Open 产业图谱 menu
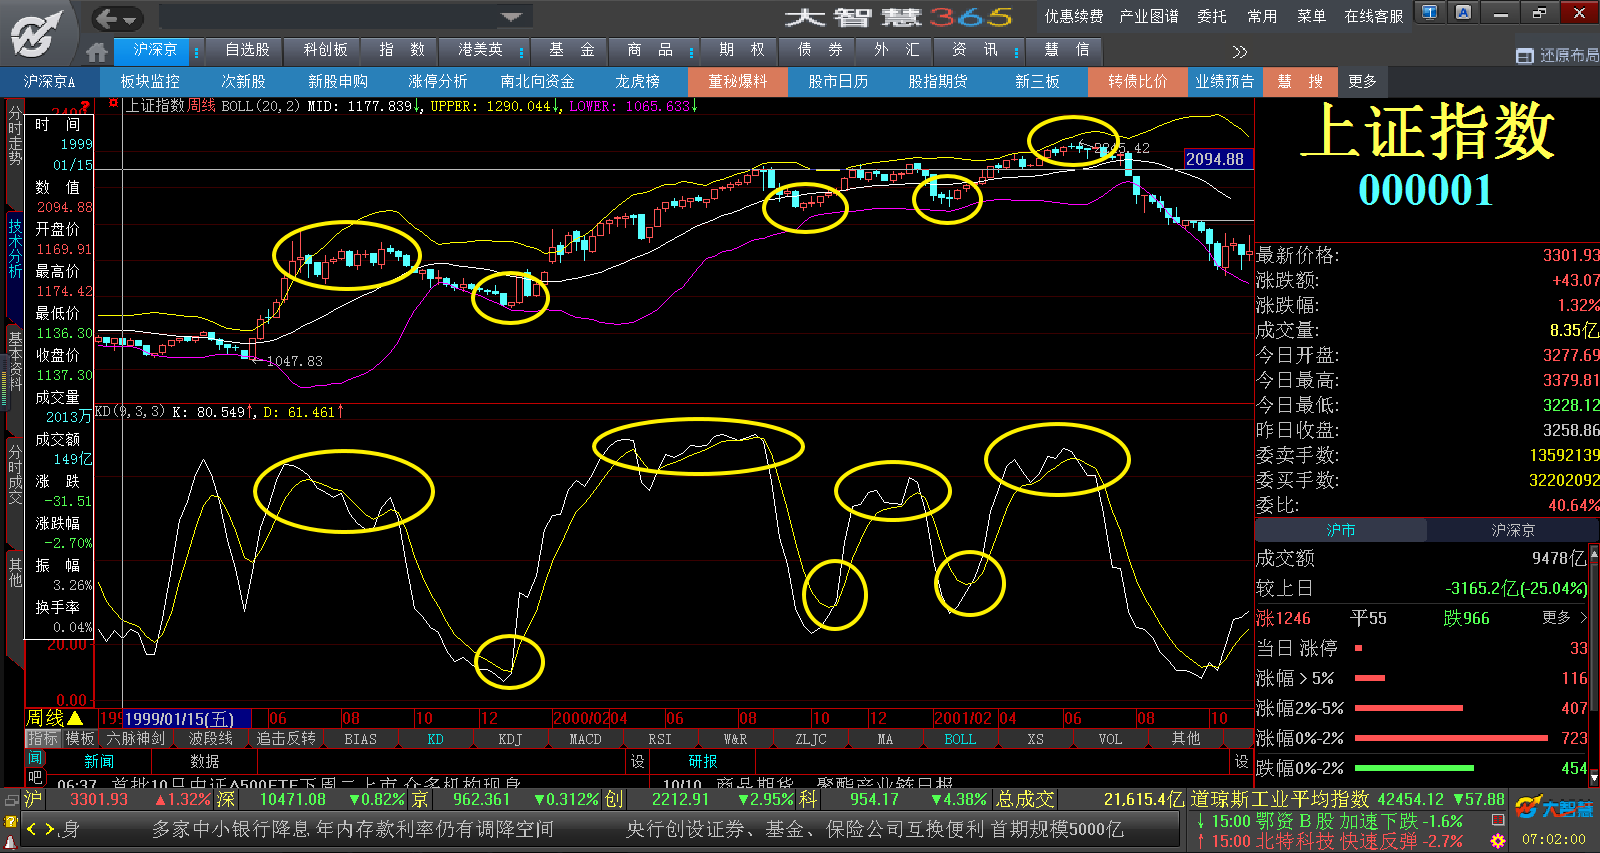1600x853 pixels. (1149, 16)
